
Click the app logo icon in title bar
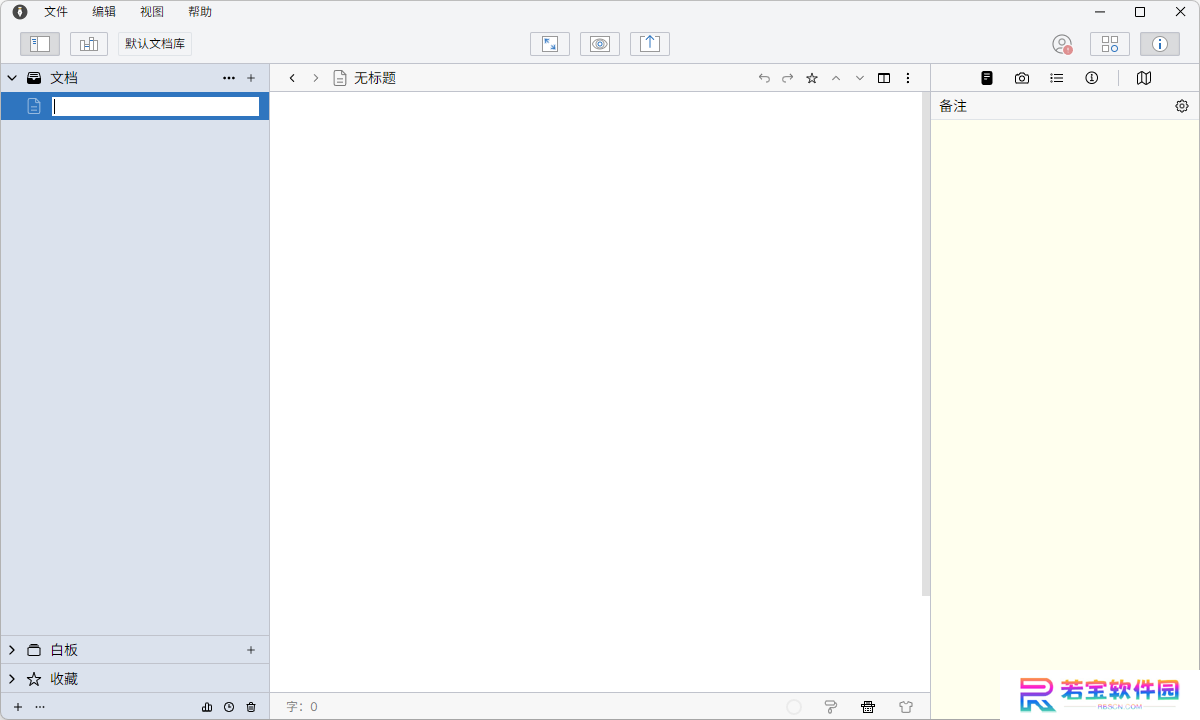click(20, 12)
